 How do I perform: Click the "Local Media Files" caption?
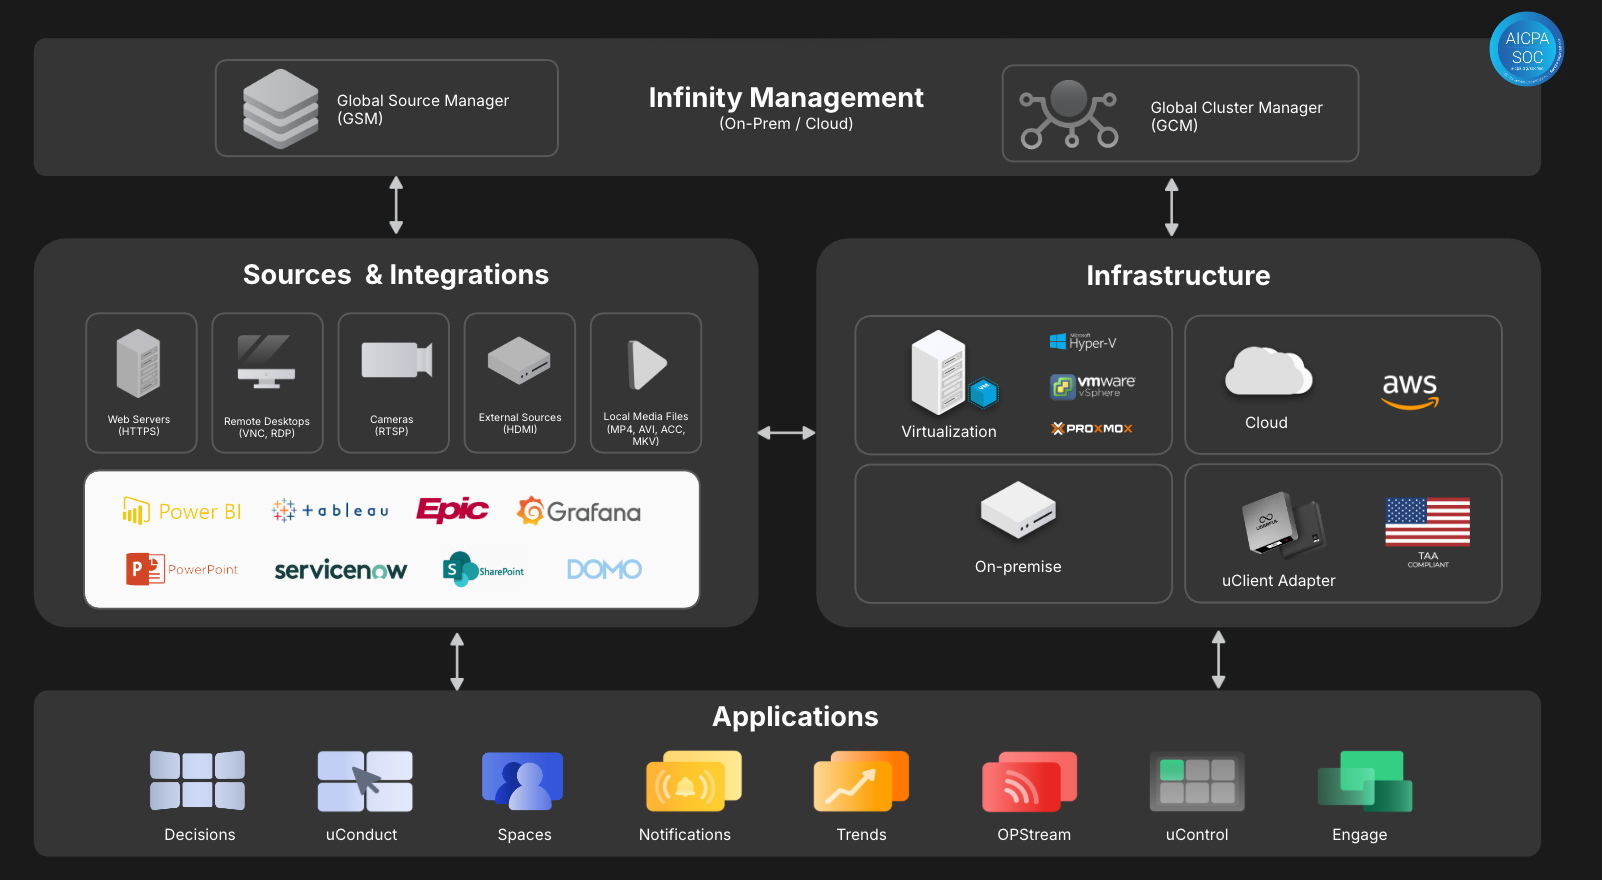tap(646, 416)
